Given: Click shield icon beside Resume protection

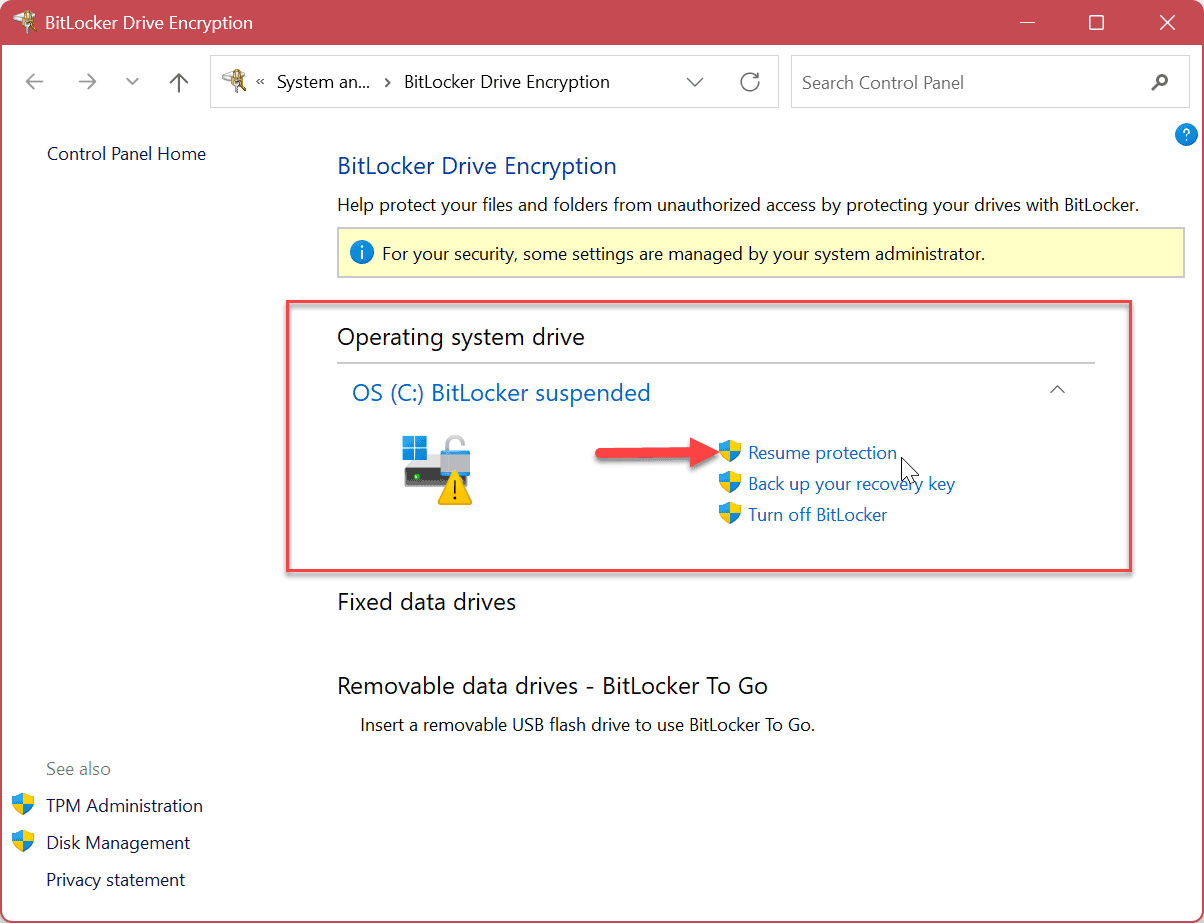Looking at the screenshot, I should pyautogui.click(x=730, y=452).
